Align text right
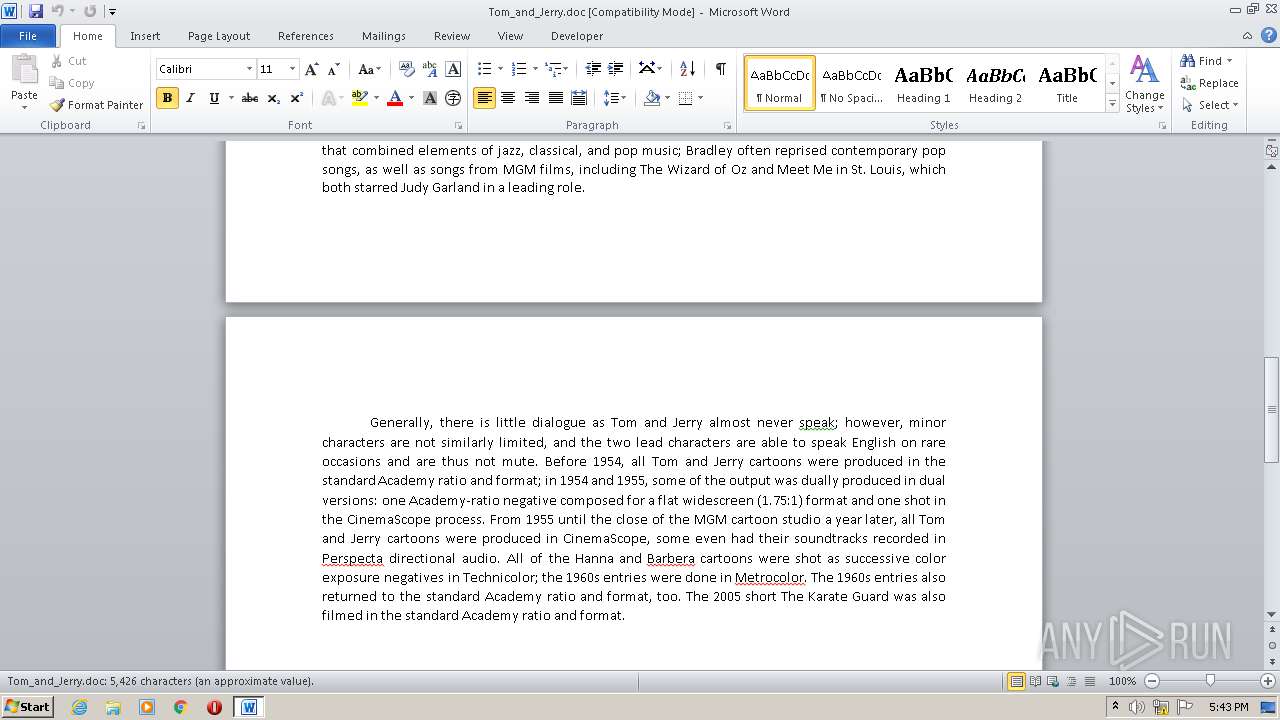 (x=532, y=98)
